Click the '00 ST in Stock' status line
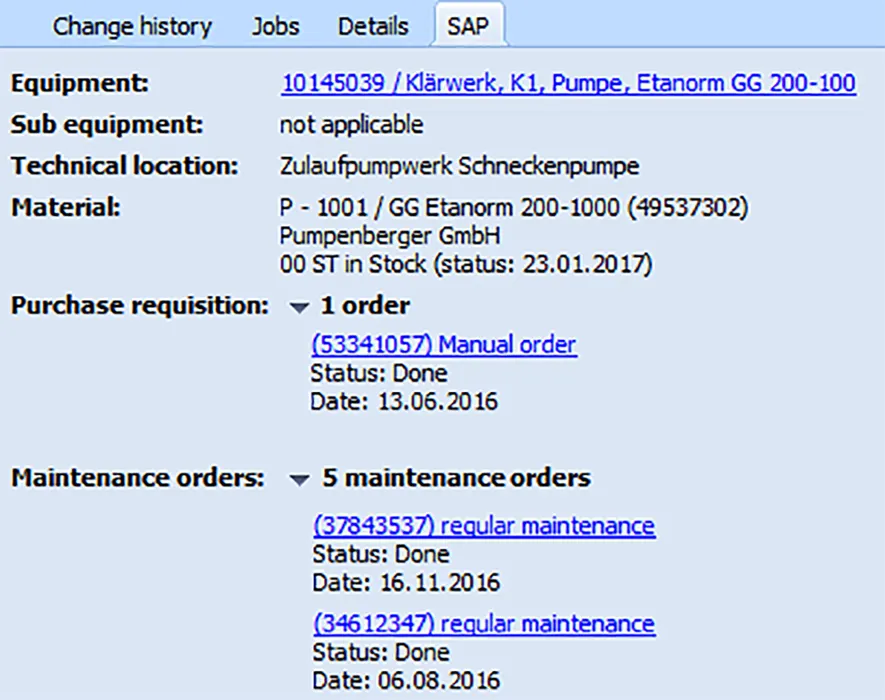This screenshot has height=700, width=885. pos(465,265)
